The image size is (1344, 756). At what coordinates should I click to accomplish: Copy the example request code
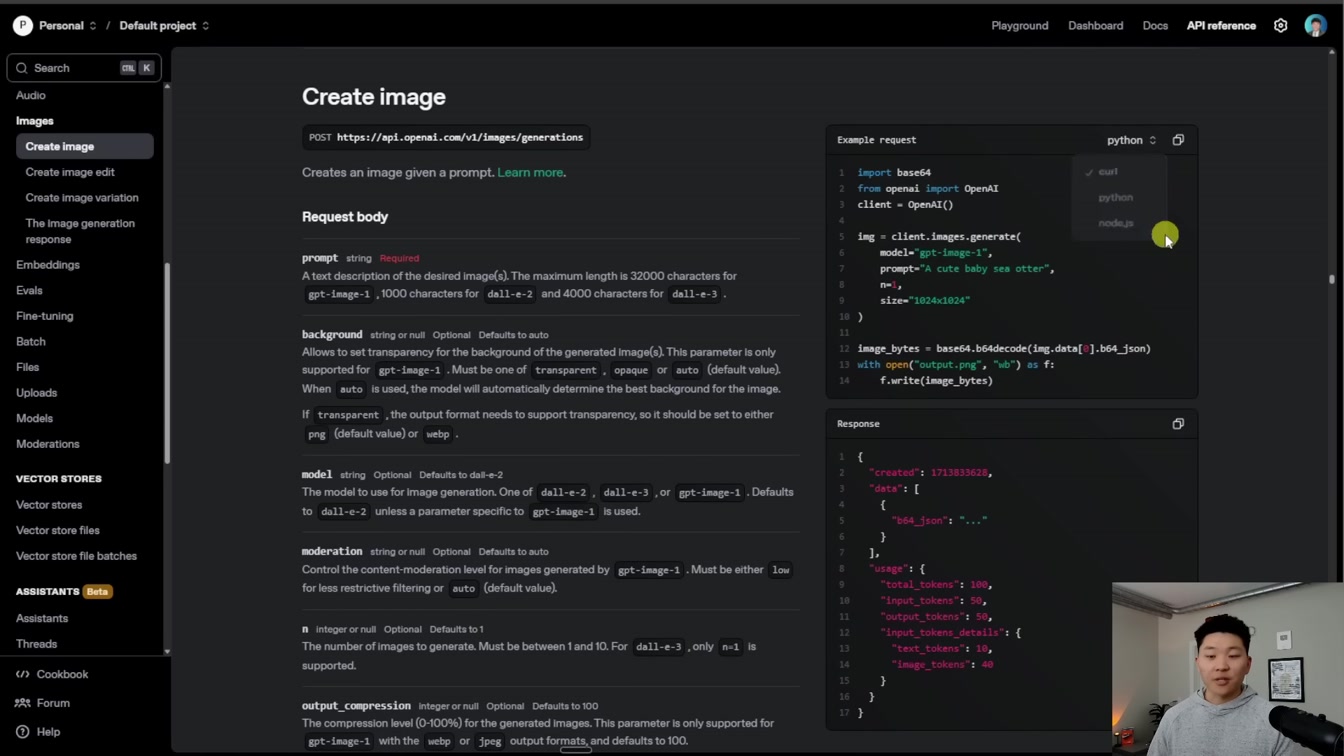point(1178,140)
